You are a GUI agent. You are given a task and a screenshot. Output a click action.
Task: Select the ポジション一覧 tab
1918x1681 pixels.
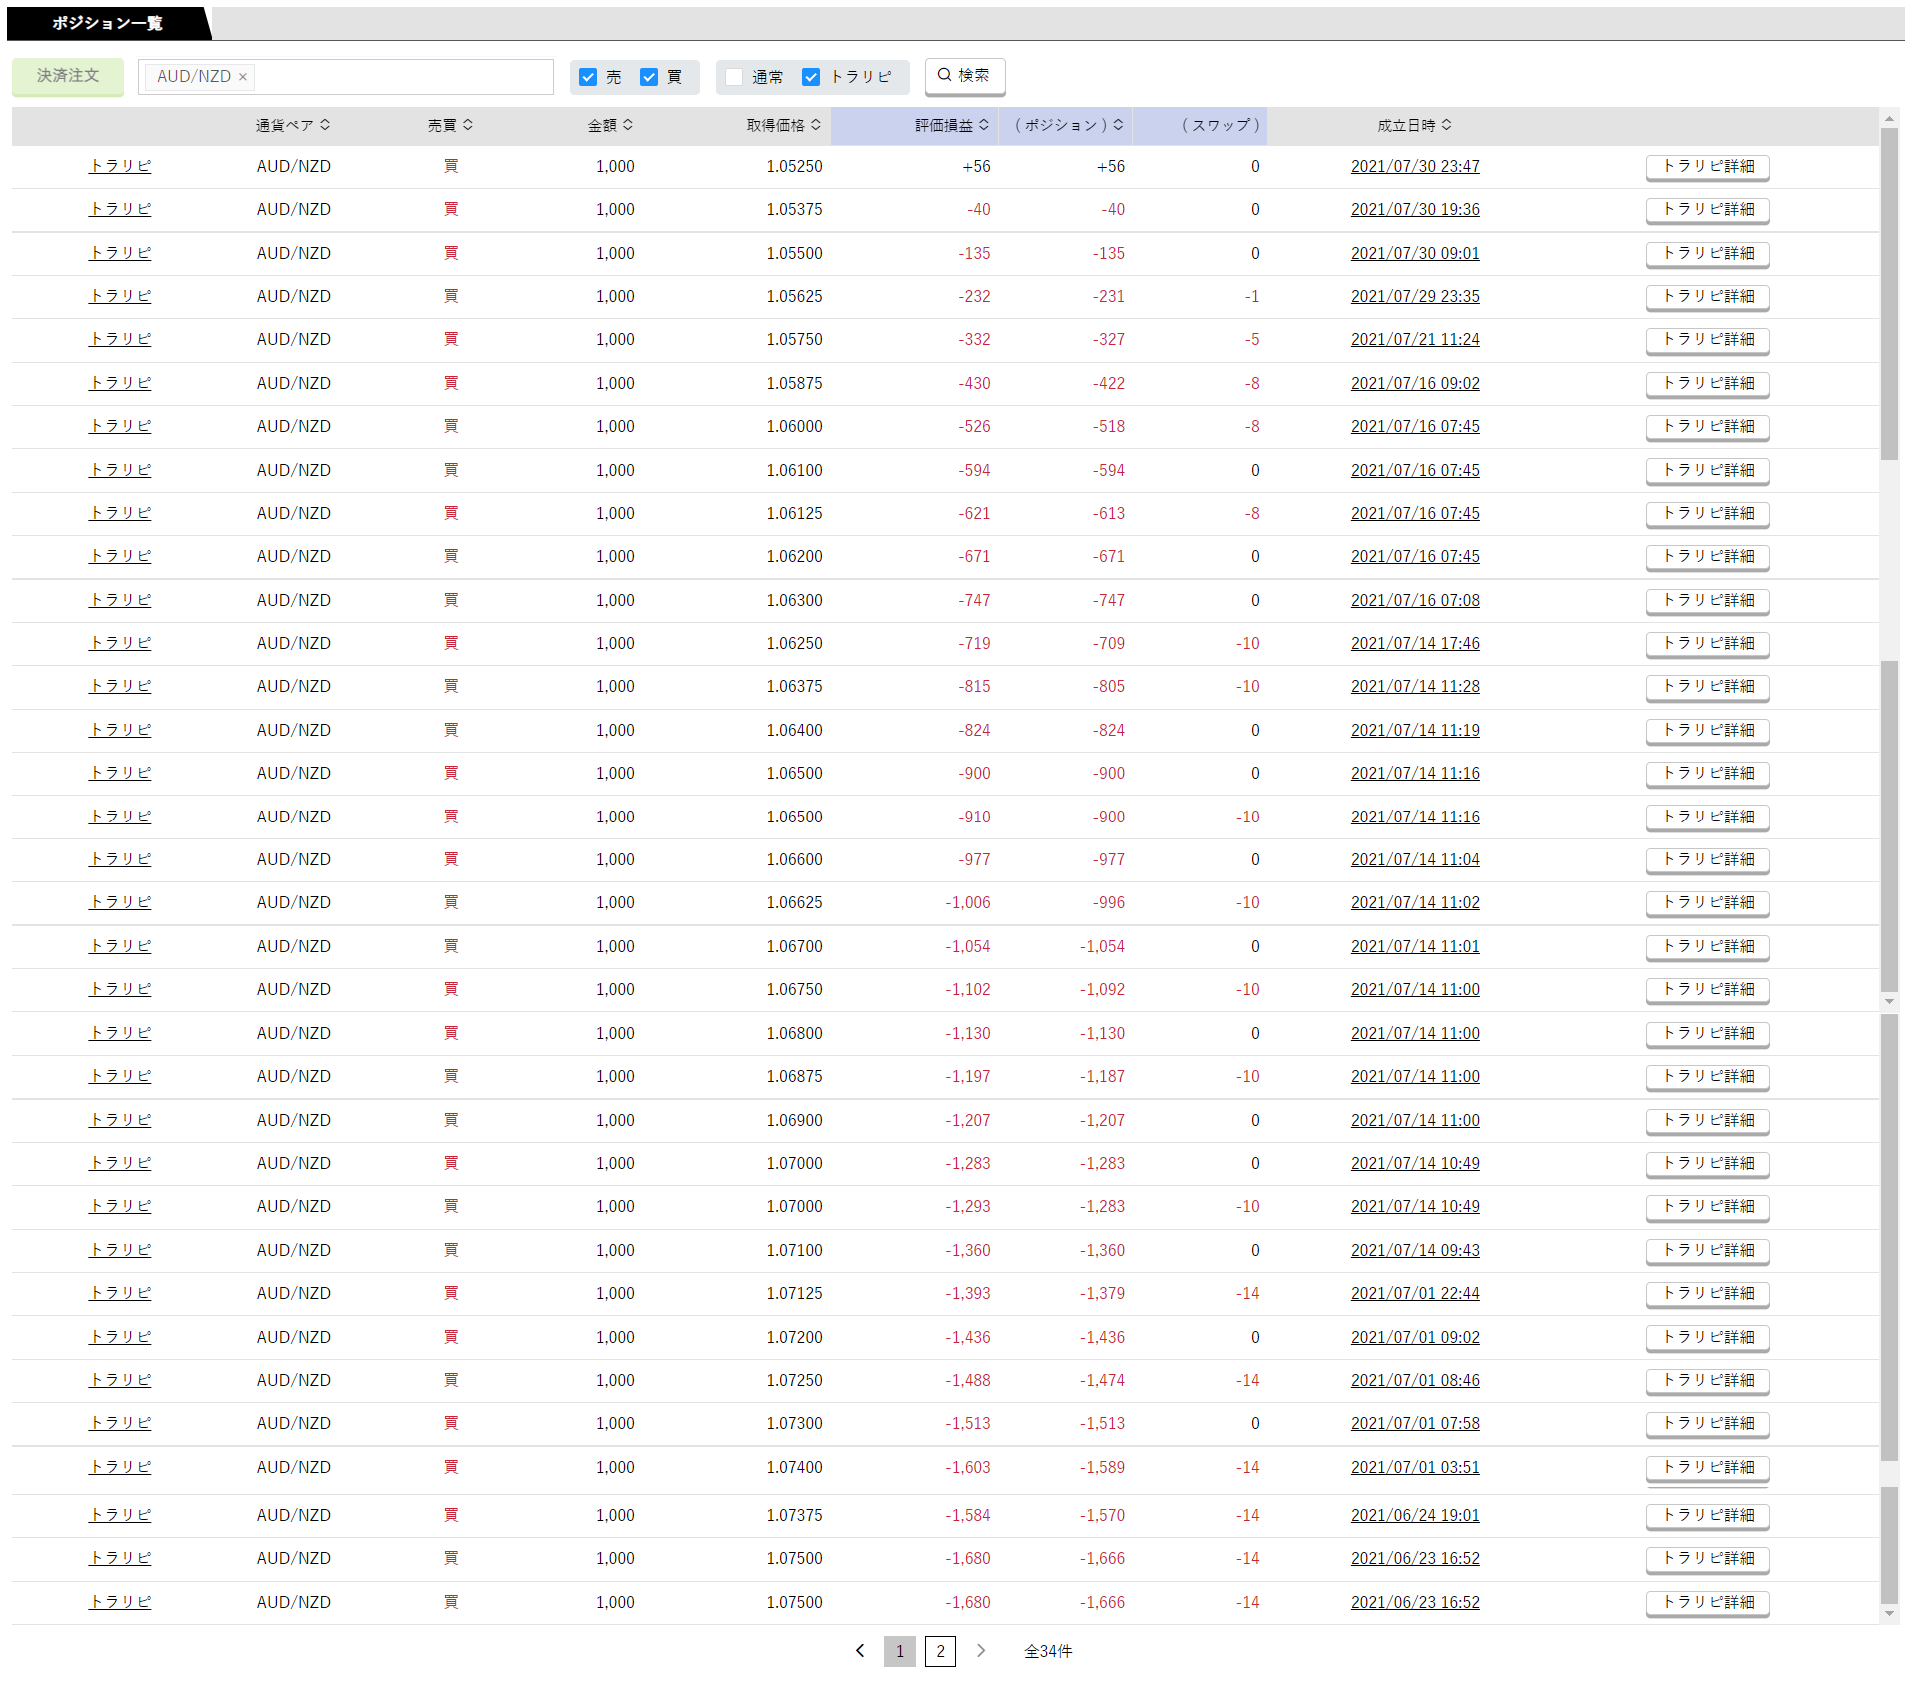[x=107, y=23]
